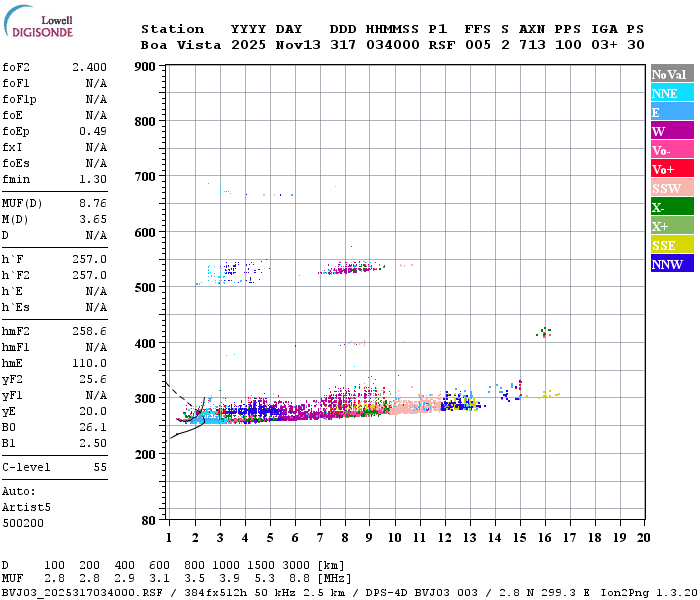Click the SSE yellow legend swatch
Viewport: 700px width, 600px height.
(672, 245)
